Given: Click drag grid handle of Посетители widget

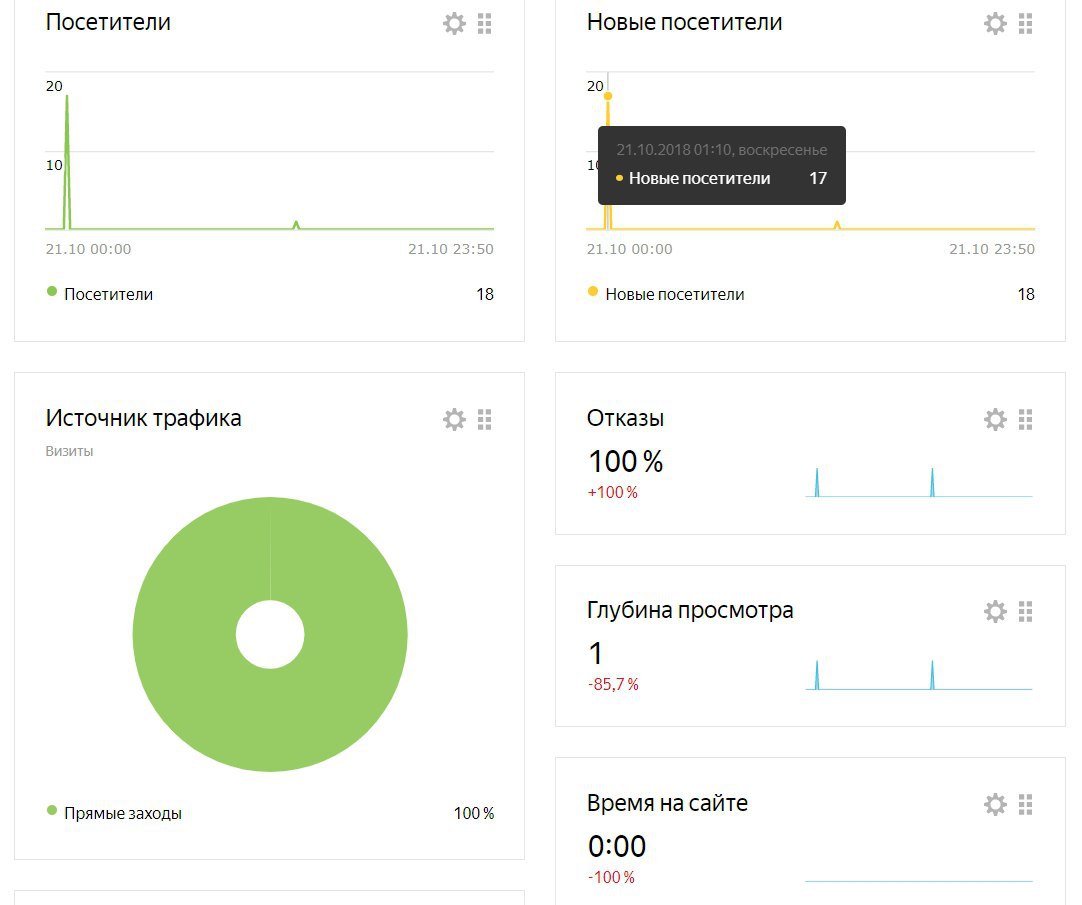Looking at the screenshot, I should pyautogui.click(x=484, y=23).
